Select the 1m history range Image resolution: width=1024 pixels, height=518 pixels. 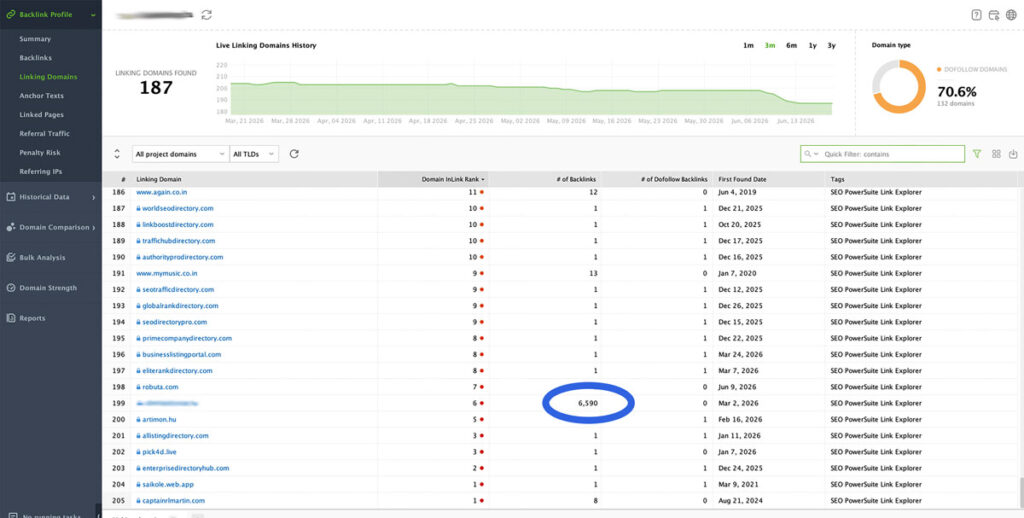point(748,46)
